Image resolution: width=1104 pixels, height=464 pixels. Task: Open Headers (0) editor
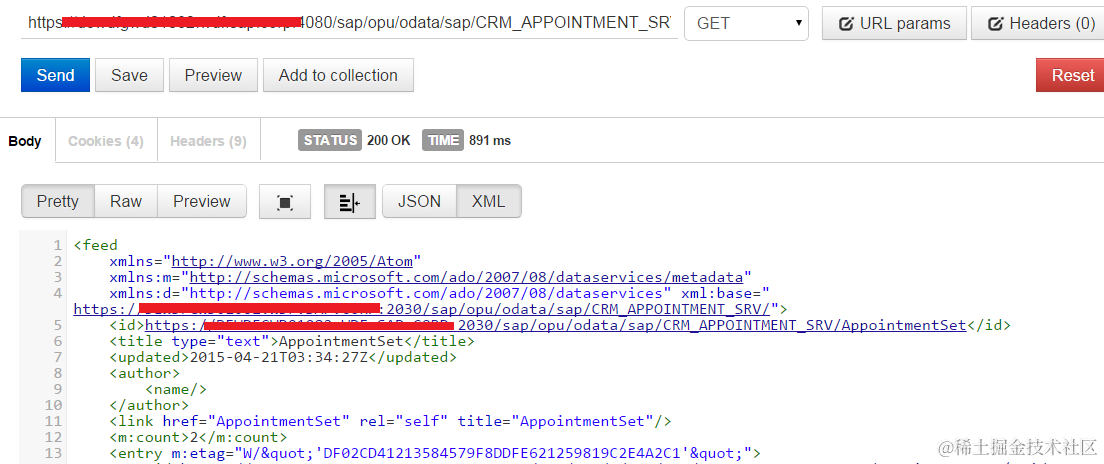coord(1038,23)
